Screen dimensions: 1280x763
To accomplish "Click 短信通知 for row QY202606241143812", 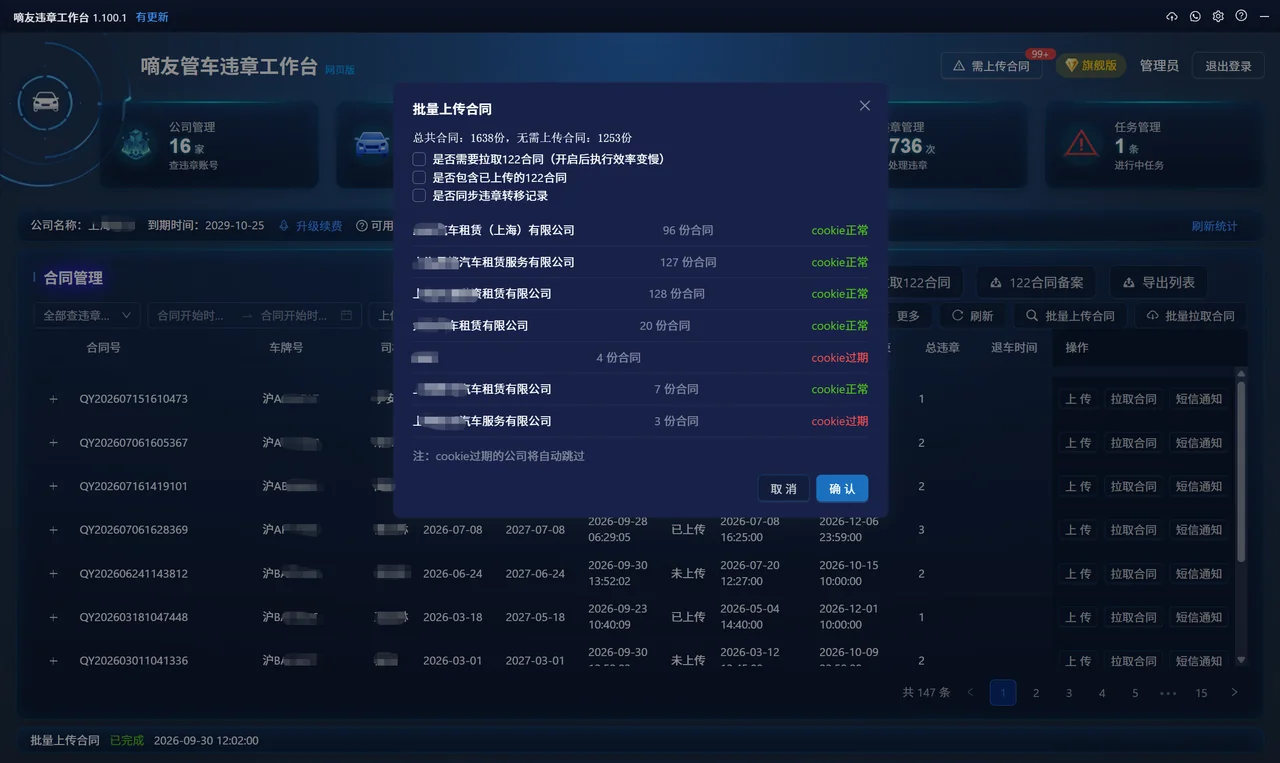I will coord(1198,574).
